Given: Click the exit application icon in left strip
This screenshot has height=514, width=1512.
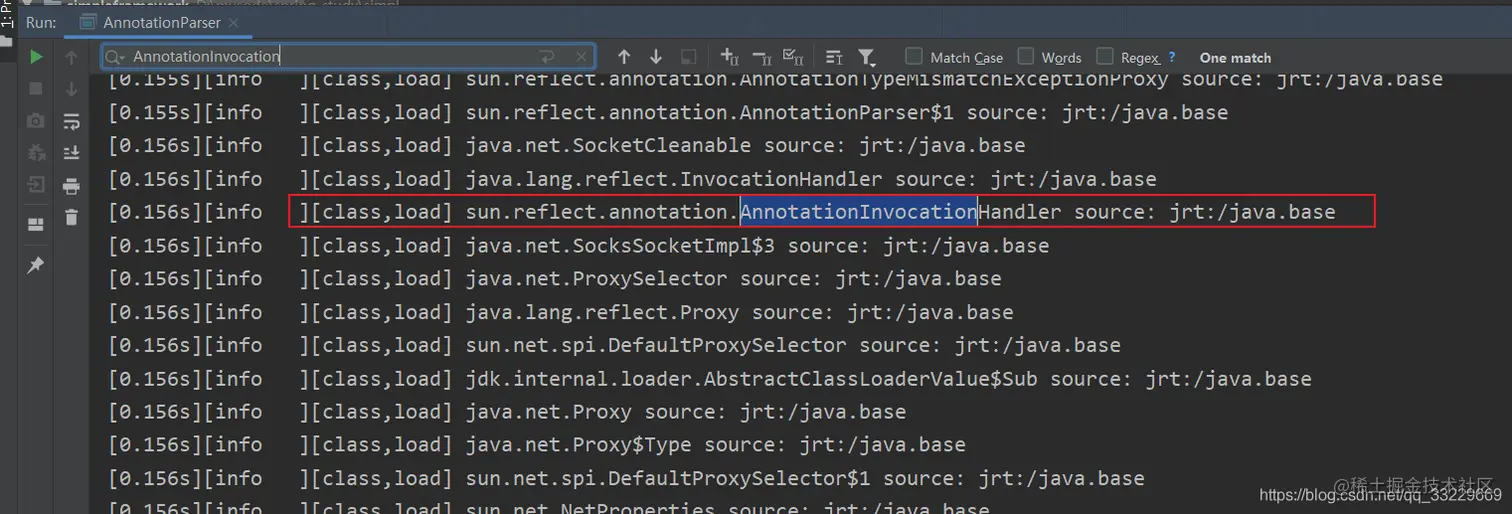Looking at the screenshot, I should [x=36, y=185].
